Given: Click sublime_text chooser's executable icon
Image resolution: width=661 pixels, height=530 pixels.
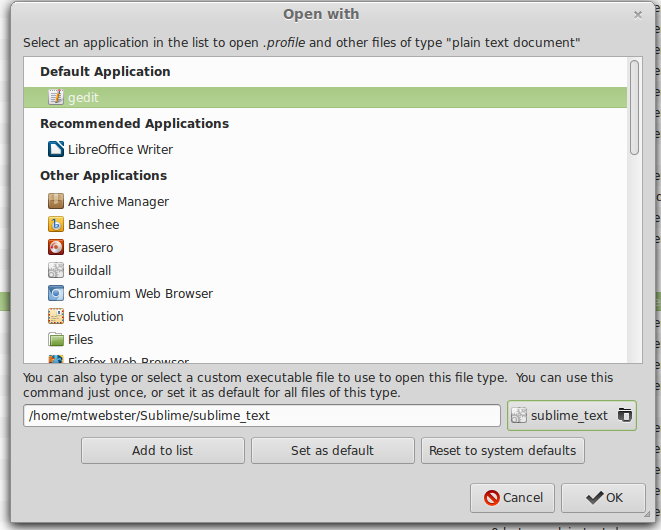Looking at the screenshot, I should click(x=519, y=415).
